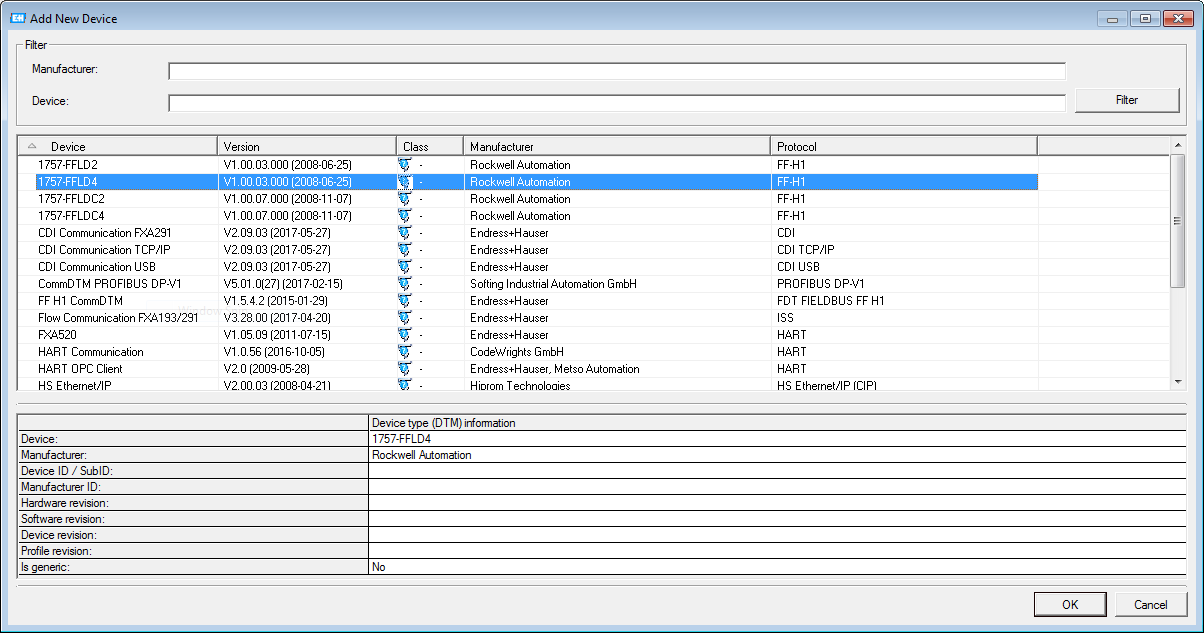Screen dimensions: 1204x633
Task: Sort list by Manufacturer column header
Action: (615, 147)
